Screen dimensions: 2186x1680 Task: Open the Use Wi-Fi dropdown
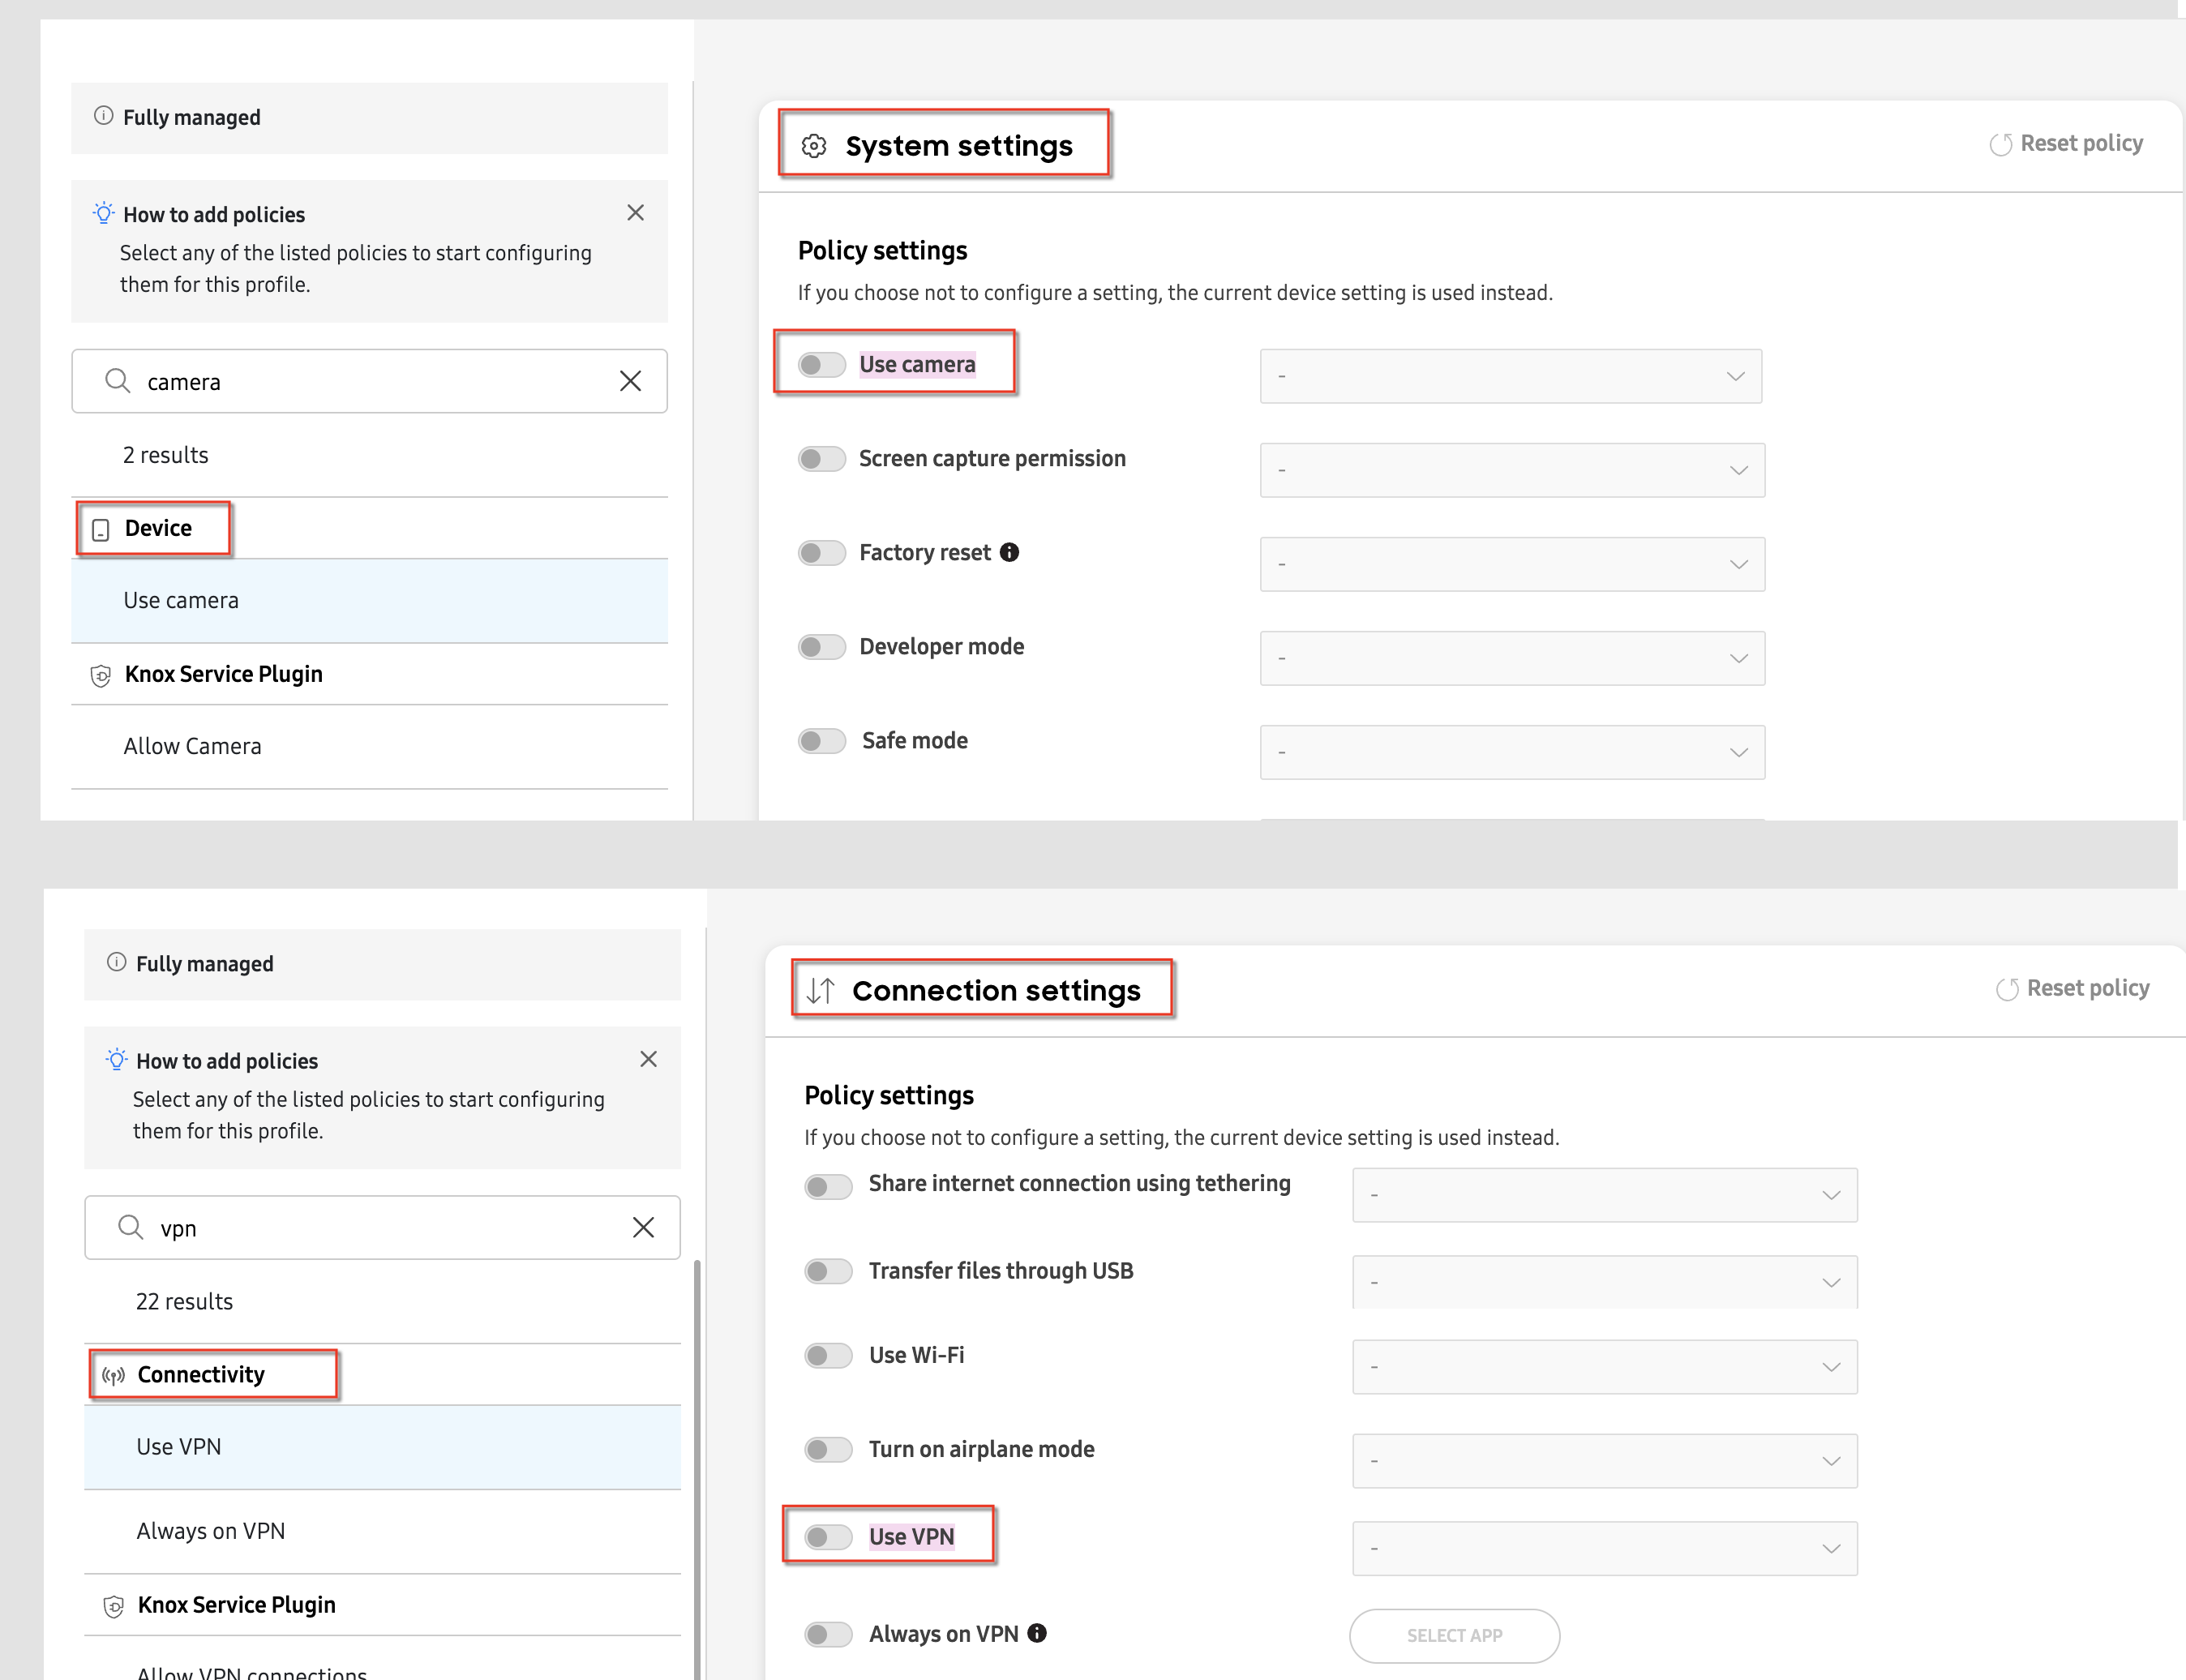coord(1605,1367)
